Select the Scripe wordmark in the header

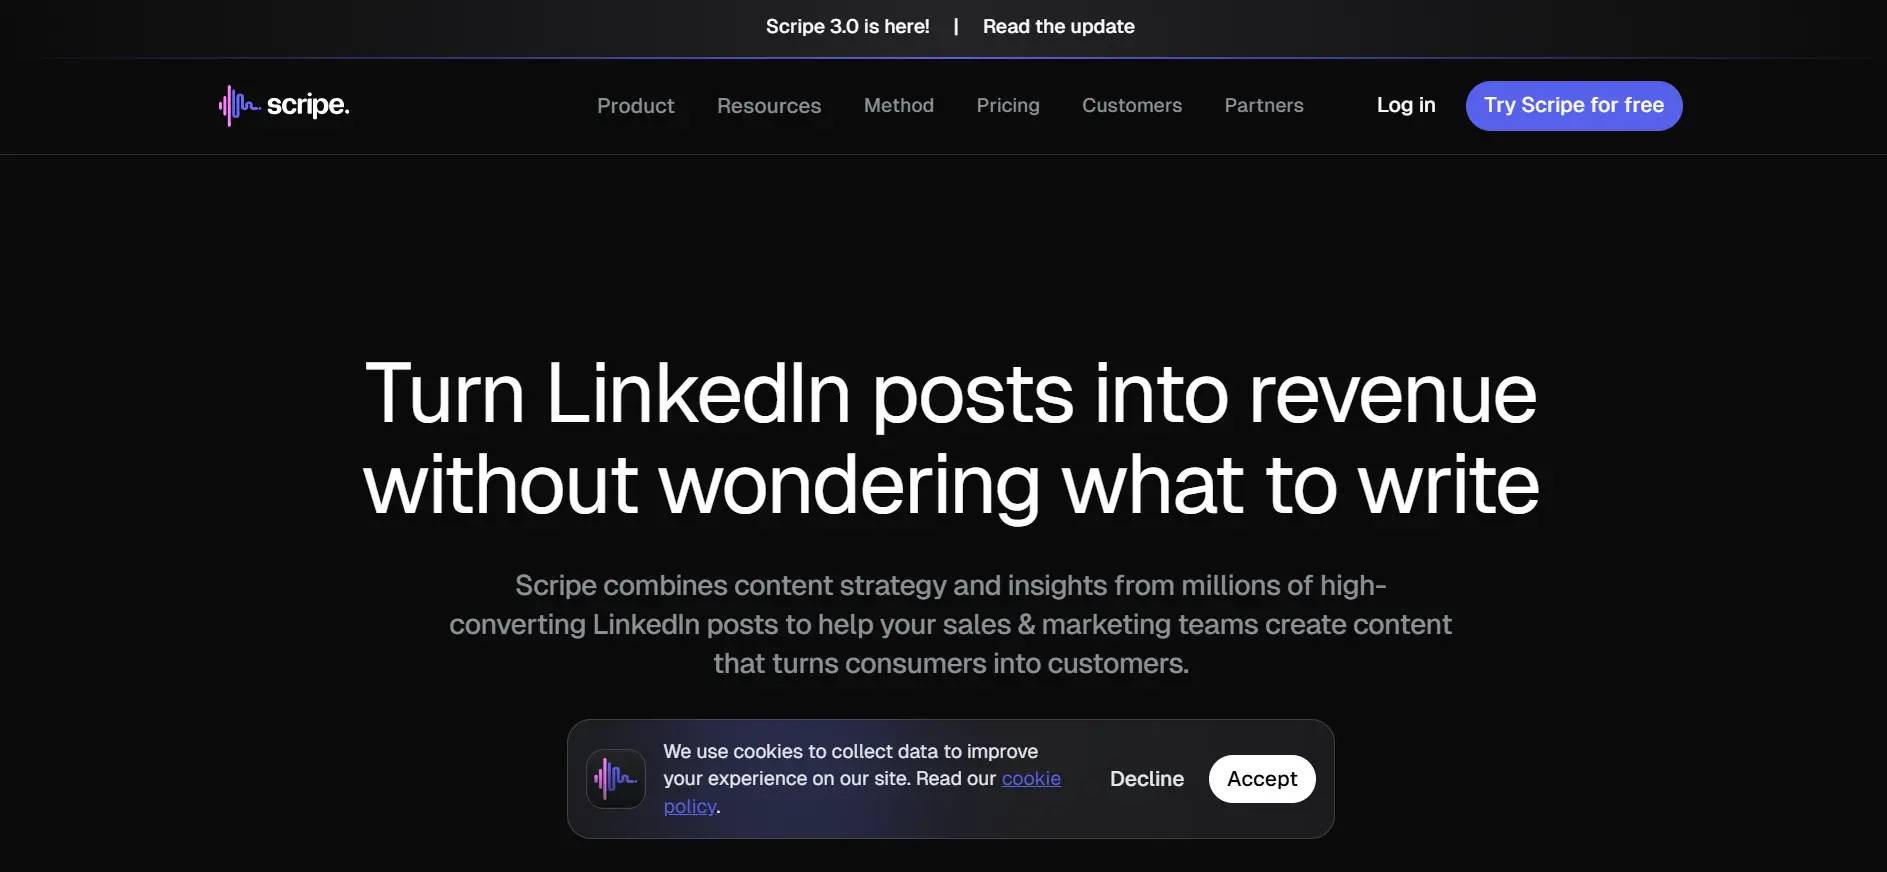click(308, 105)
